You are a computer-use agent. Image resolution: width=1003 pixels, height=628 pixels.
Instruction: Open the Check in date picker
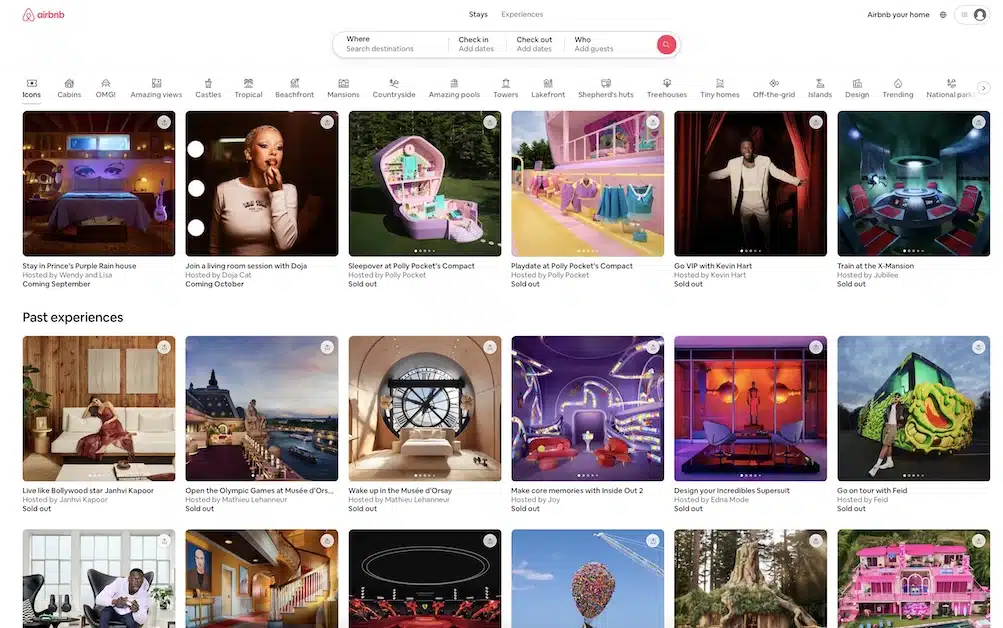476,44
